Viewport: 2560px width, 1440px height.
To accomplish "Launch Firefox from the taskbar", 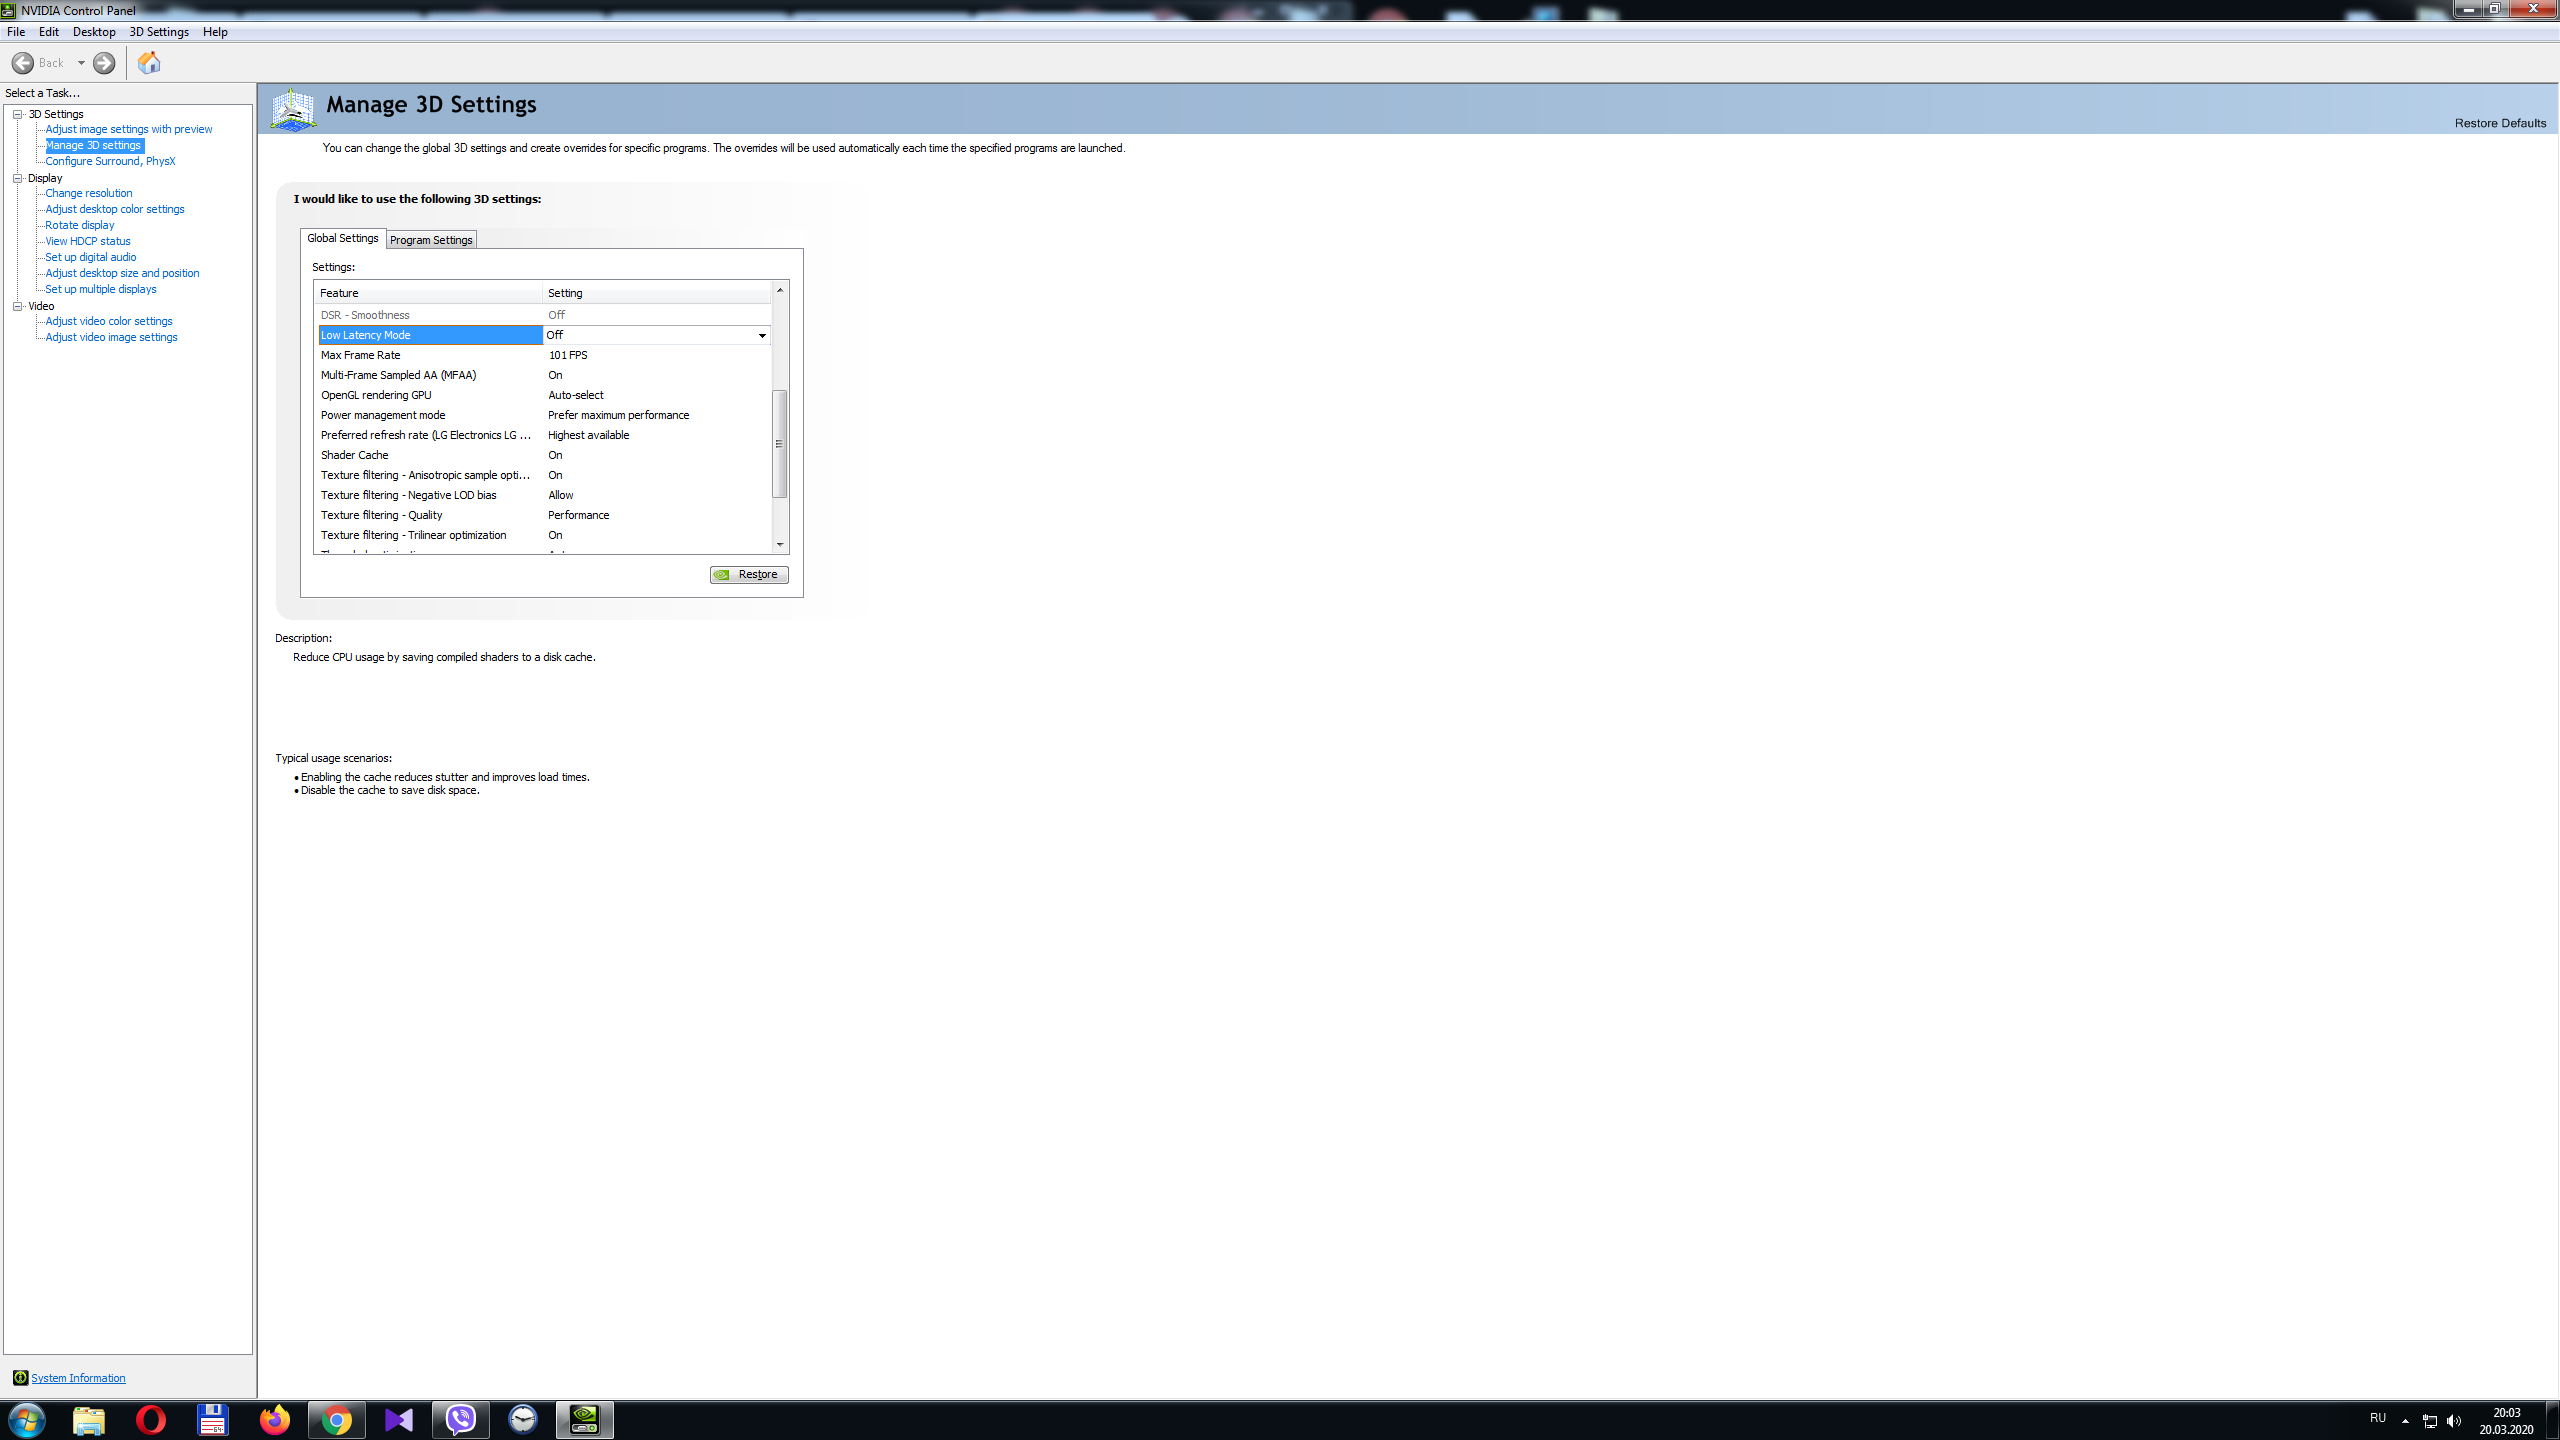I will click(x=275, y=1420).
